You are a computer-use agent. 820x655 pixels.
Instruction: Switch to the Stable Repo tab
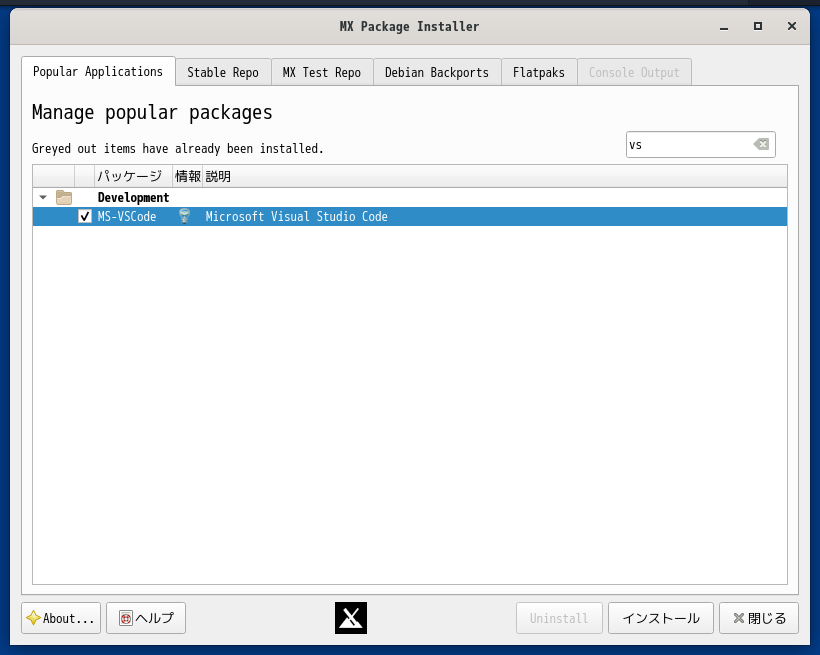click(223, 72)
